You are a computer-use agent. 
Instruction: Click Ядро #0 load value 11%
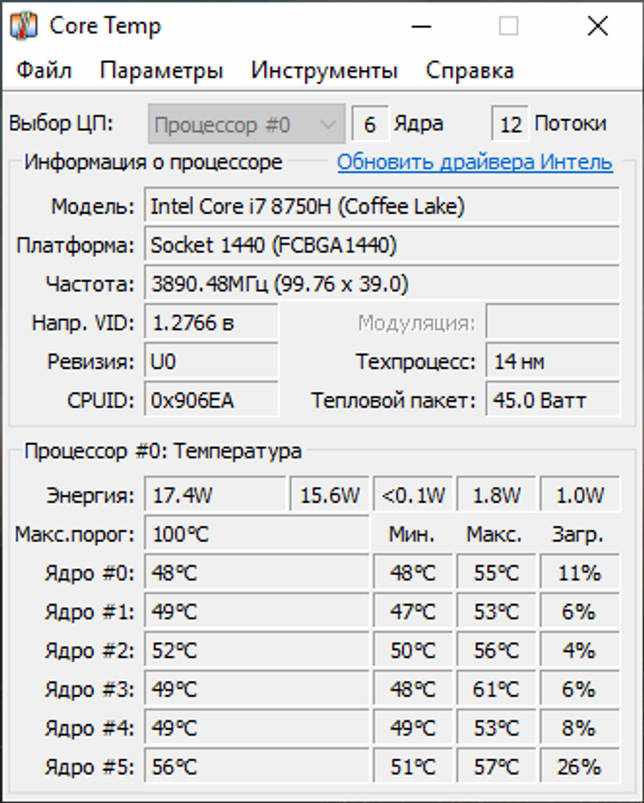point(579,573)
